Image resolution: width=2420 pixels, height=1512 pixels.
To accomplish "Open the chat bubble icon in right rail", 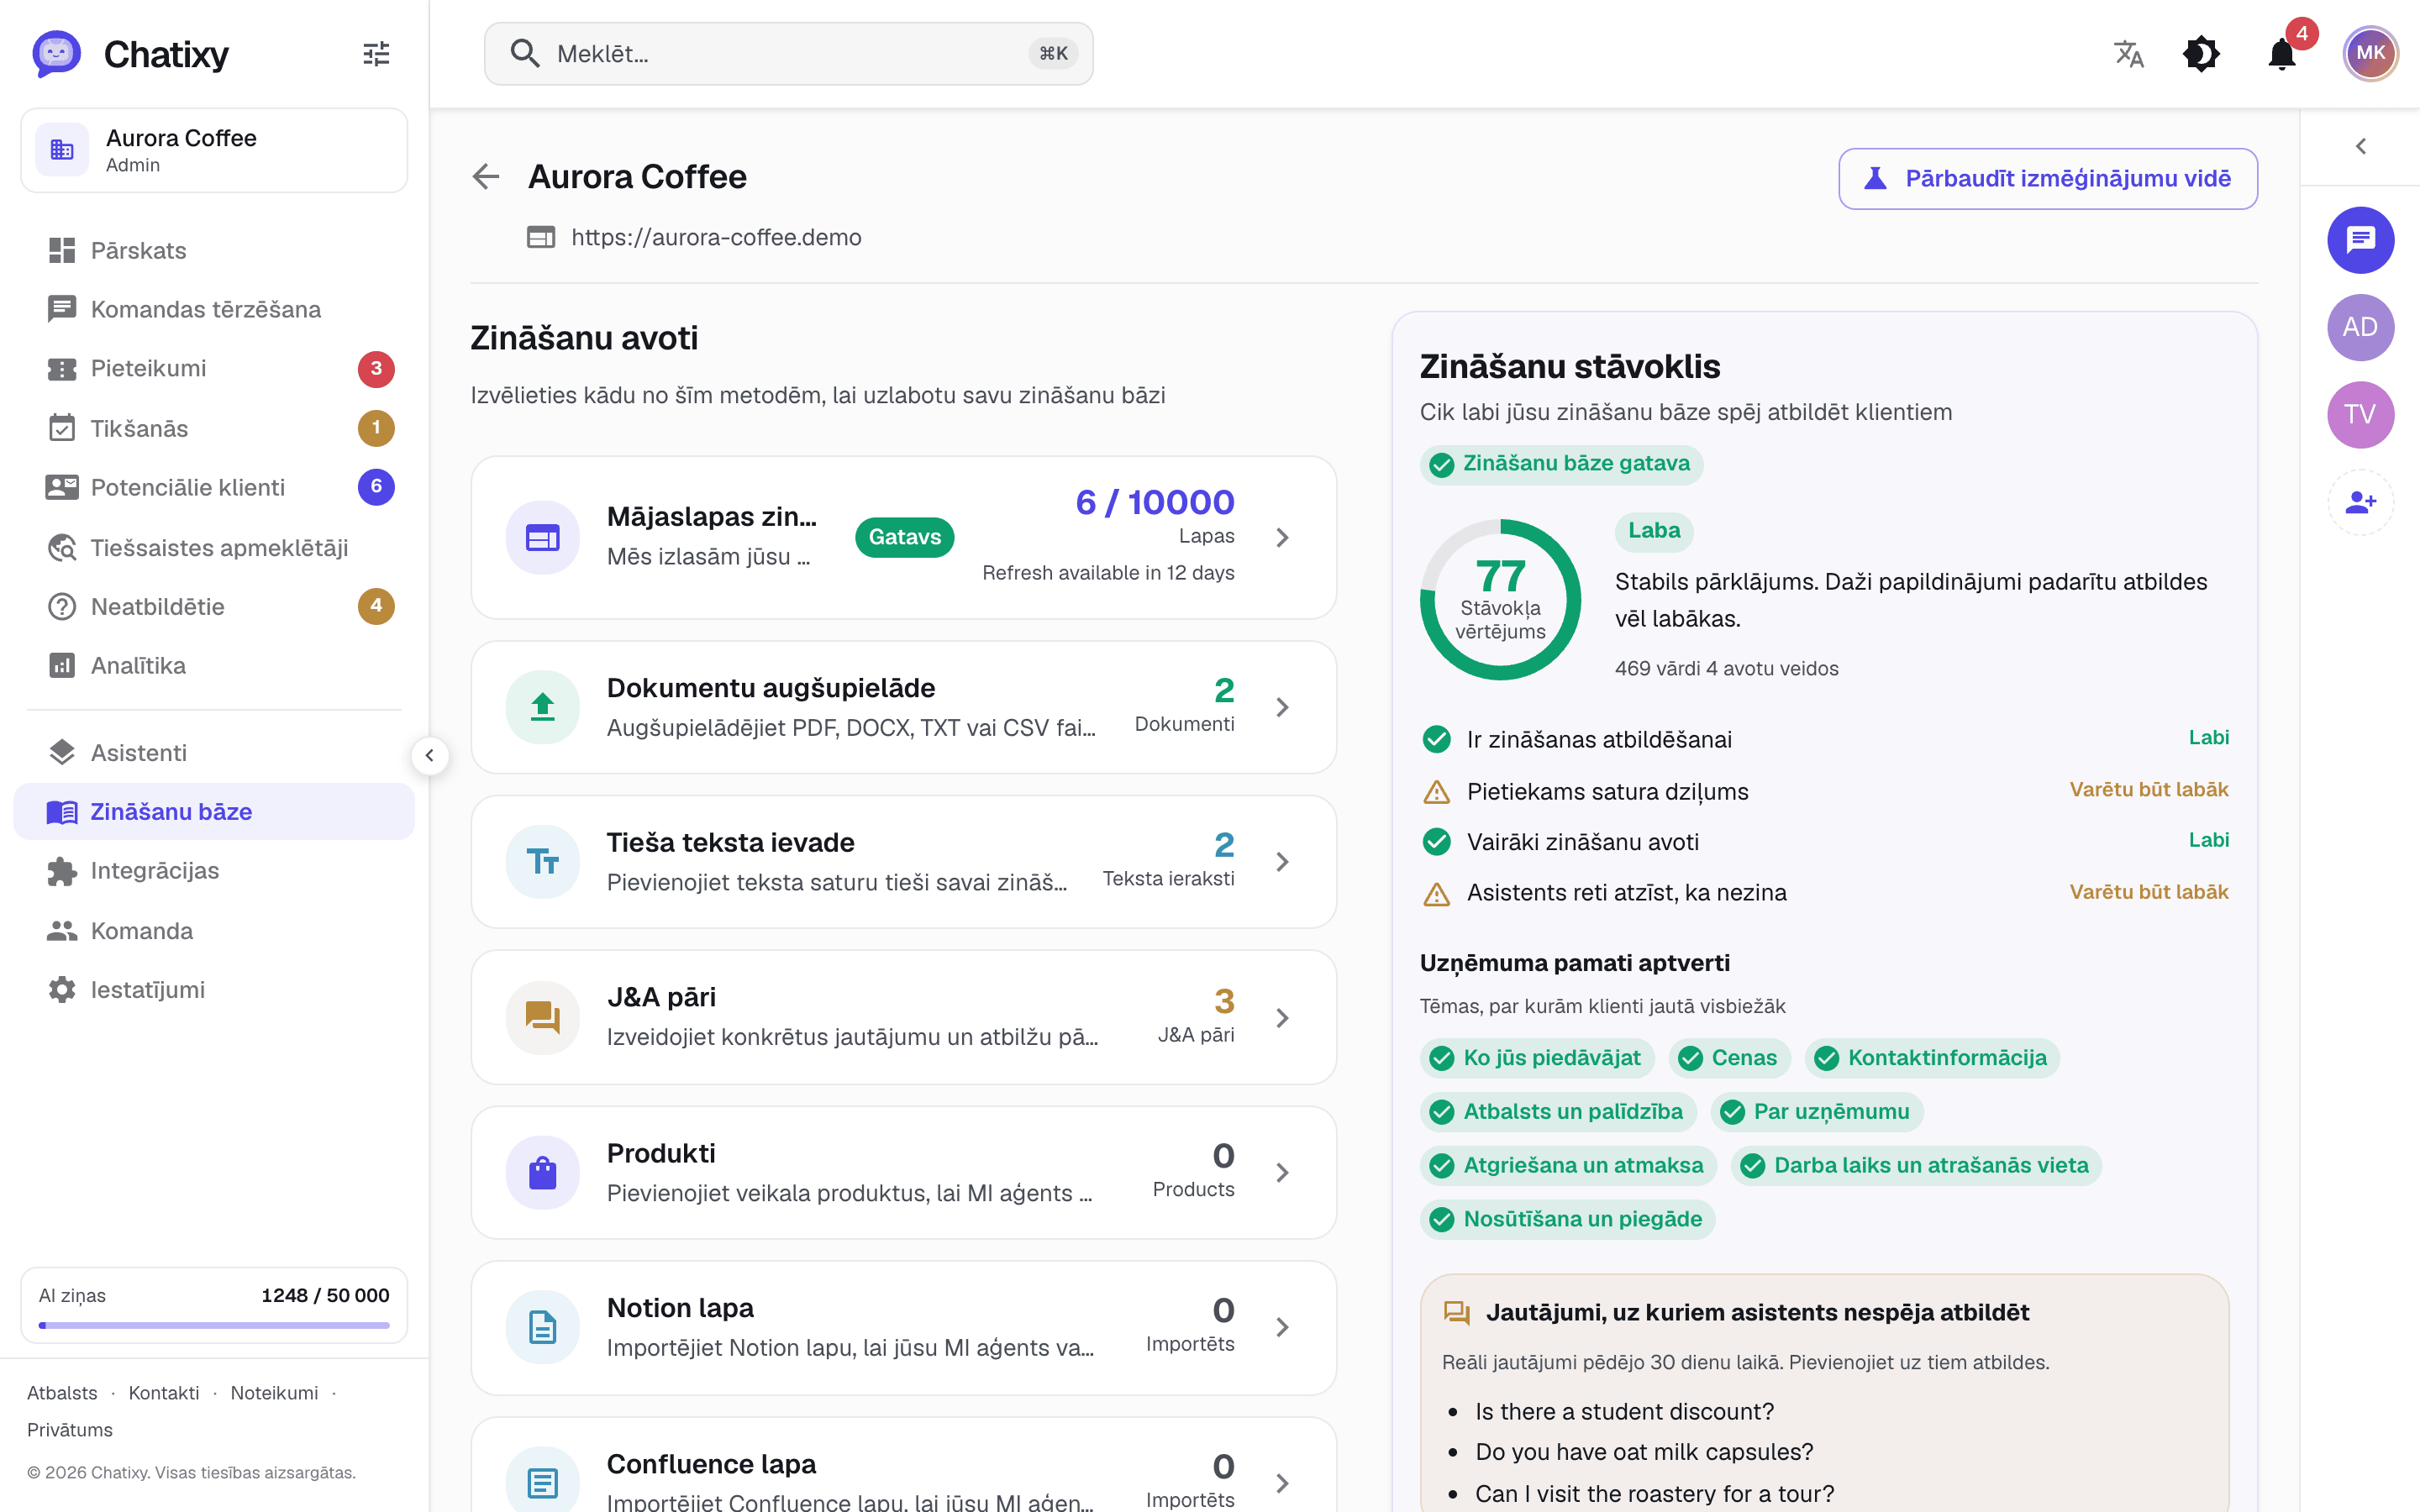I will (2360, 240).
